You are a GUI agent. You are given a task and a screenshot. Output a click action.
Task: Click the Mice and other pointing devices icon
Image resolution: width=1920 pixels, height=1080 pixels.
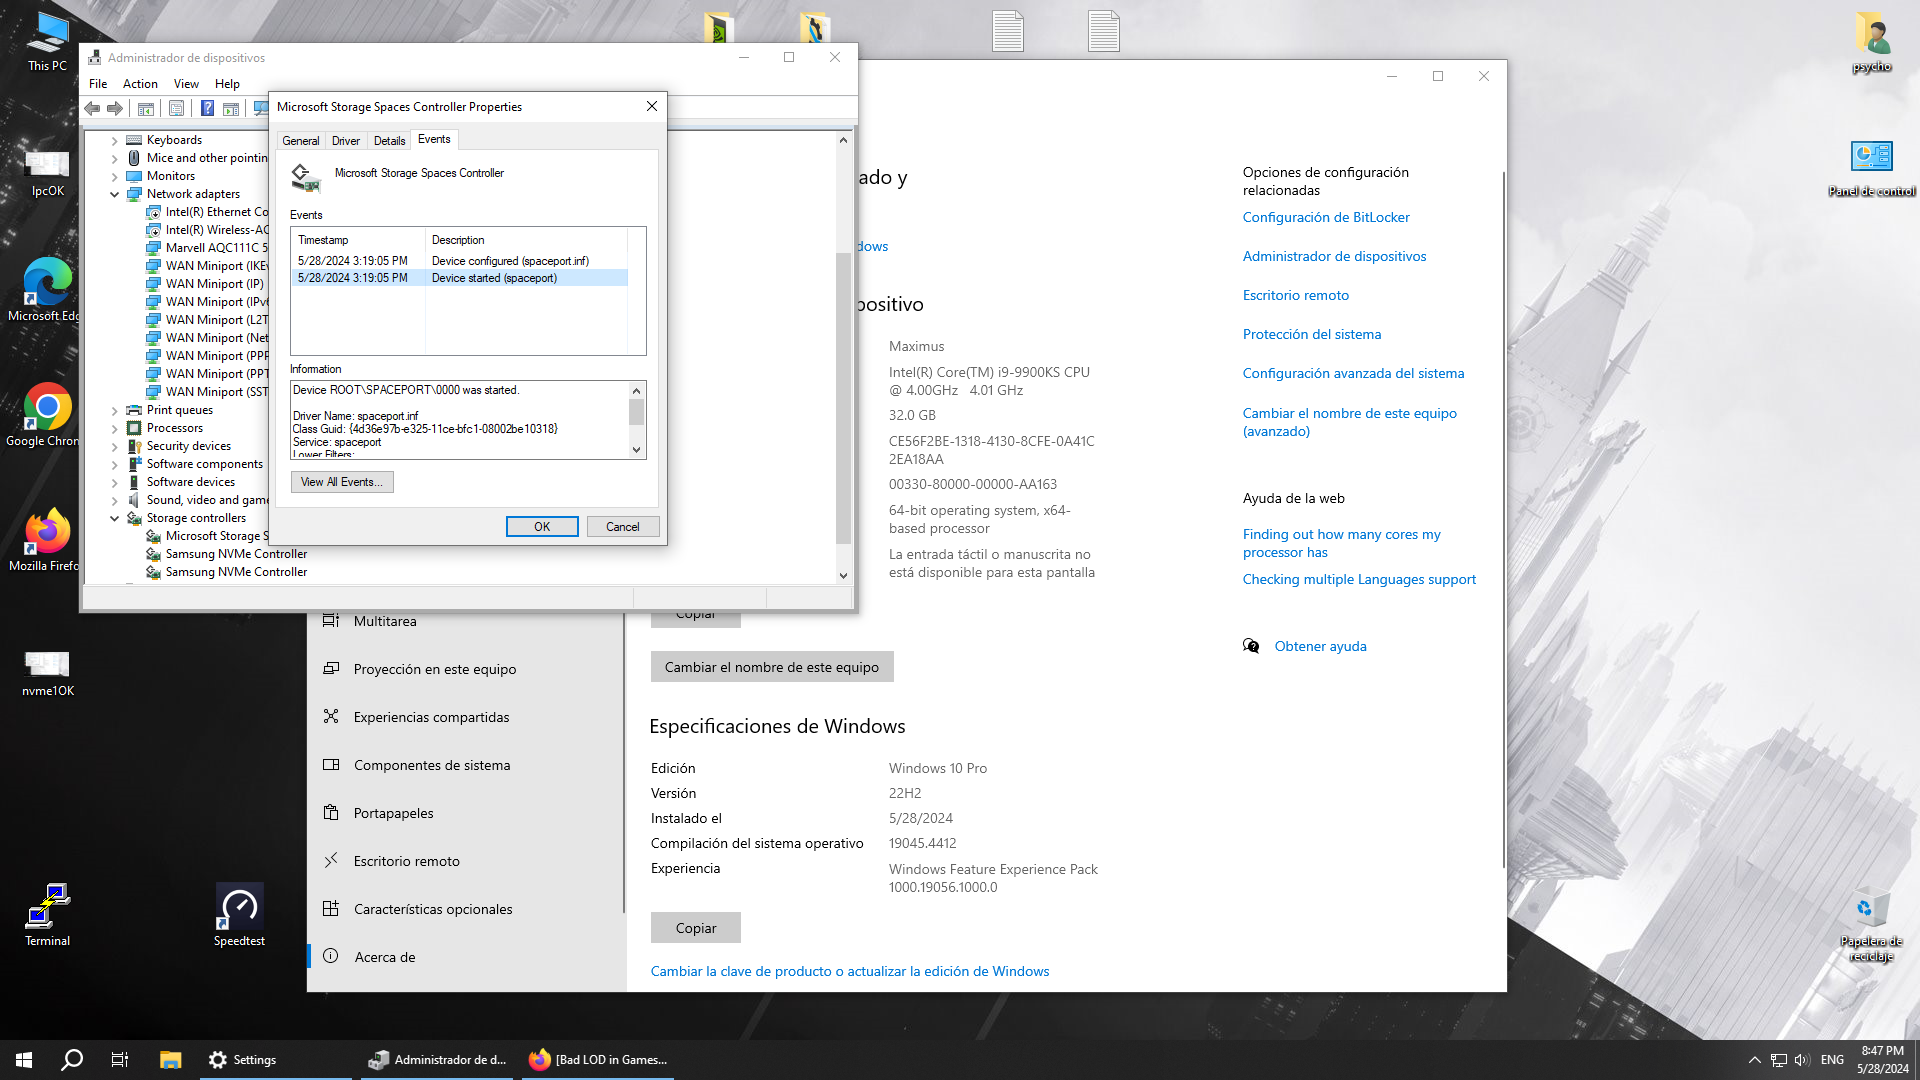pos(134,158)
